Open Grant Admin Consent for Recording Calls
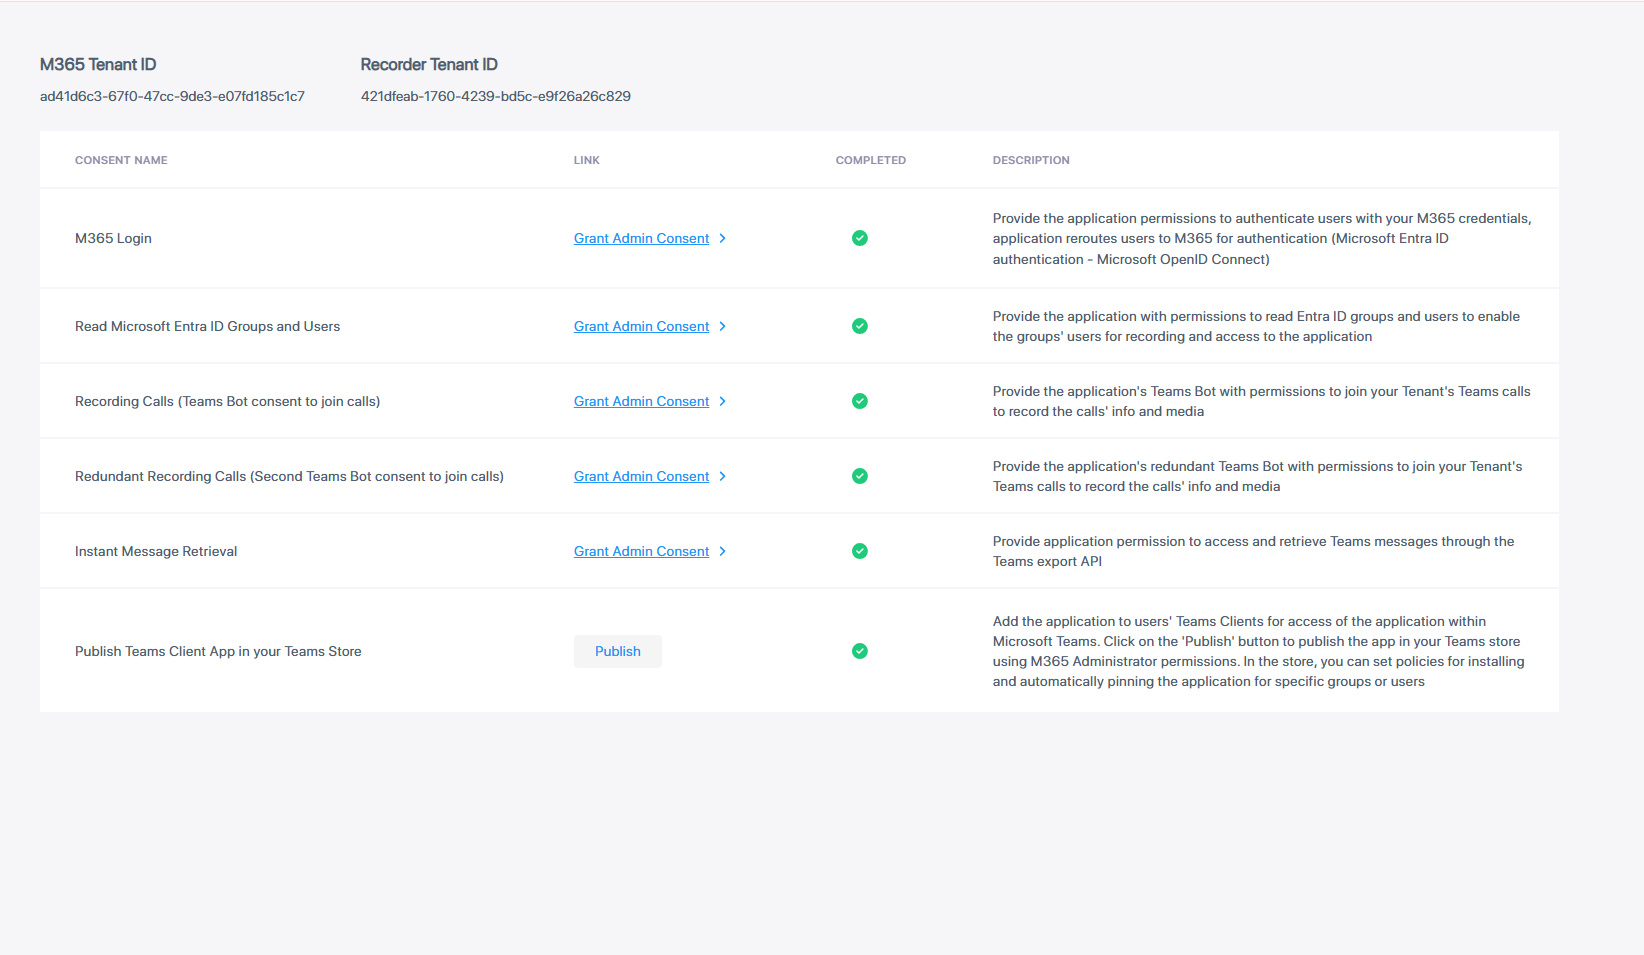The height and width of the screenshot is (955, 1644). point(641,401)
